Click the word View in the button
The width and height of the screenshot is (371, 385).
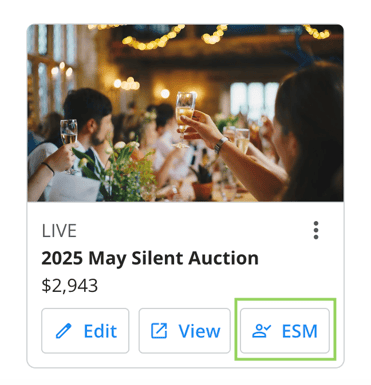coord(199,331)
